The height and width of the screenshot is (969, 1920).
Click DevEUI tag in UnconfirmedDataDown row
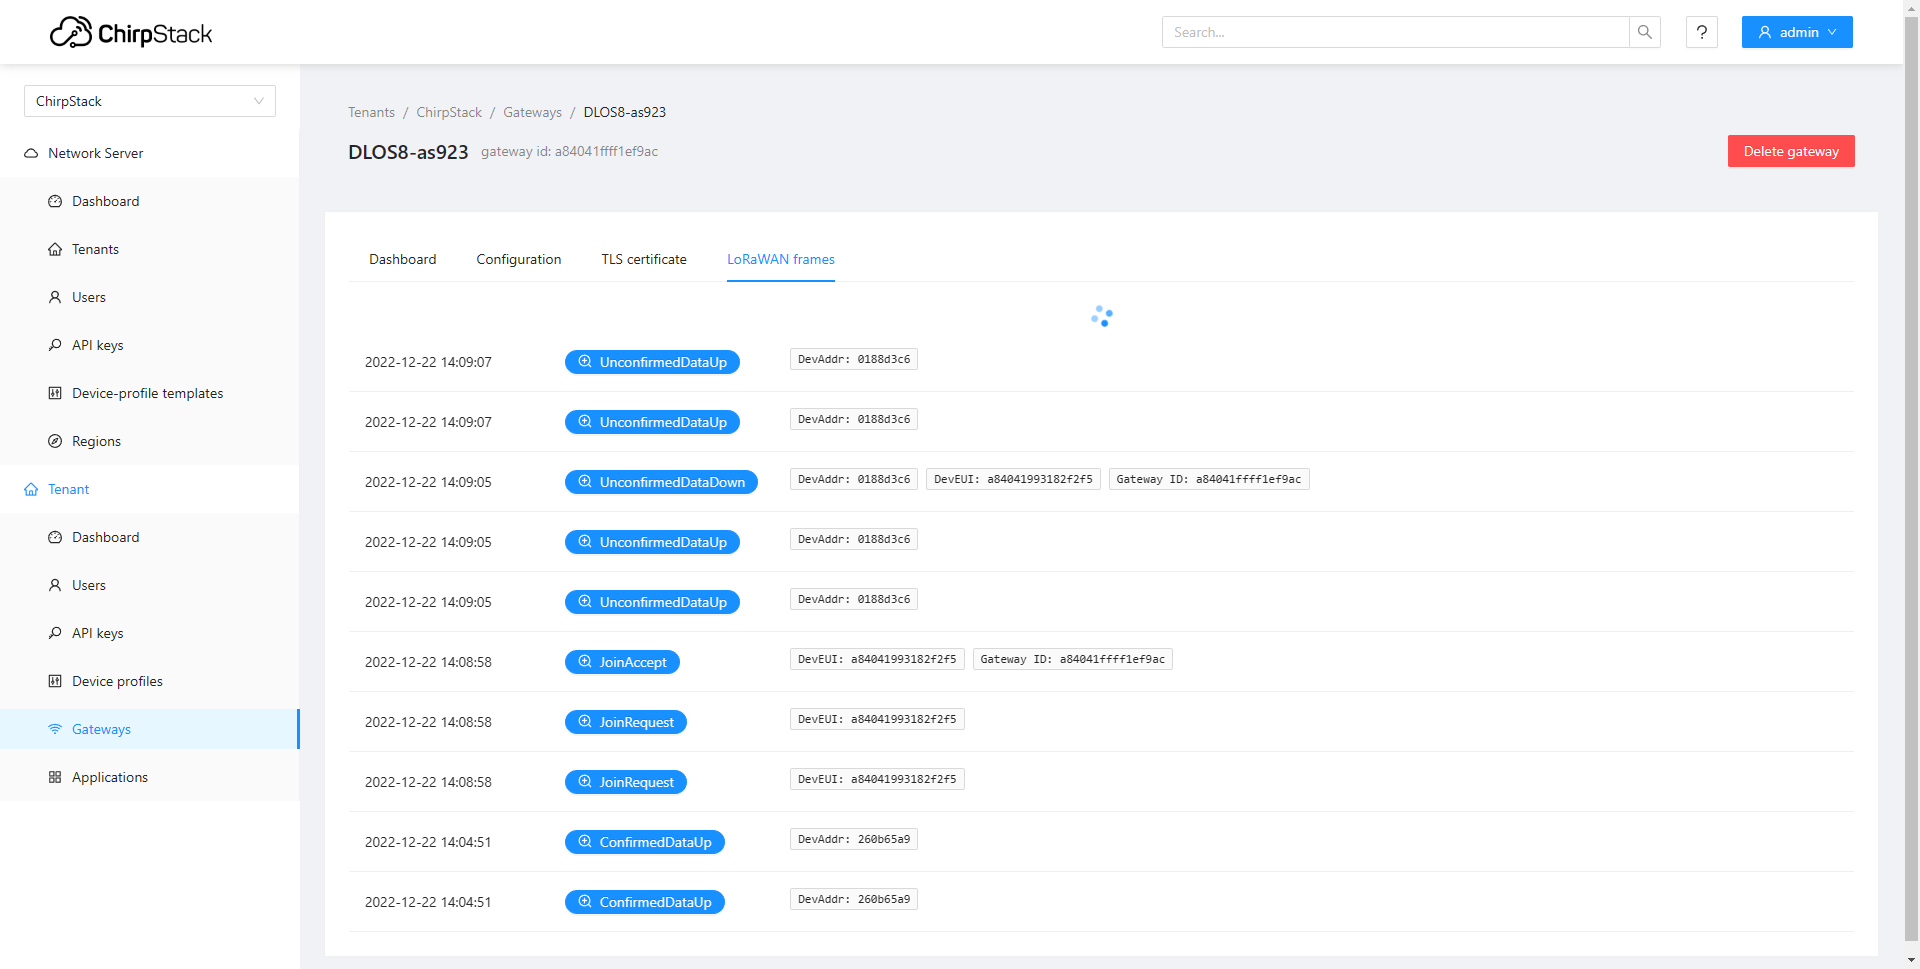click(1013, 479)
